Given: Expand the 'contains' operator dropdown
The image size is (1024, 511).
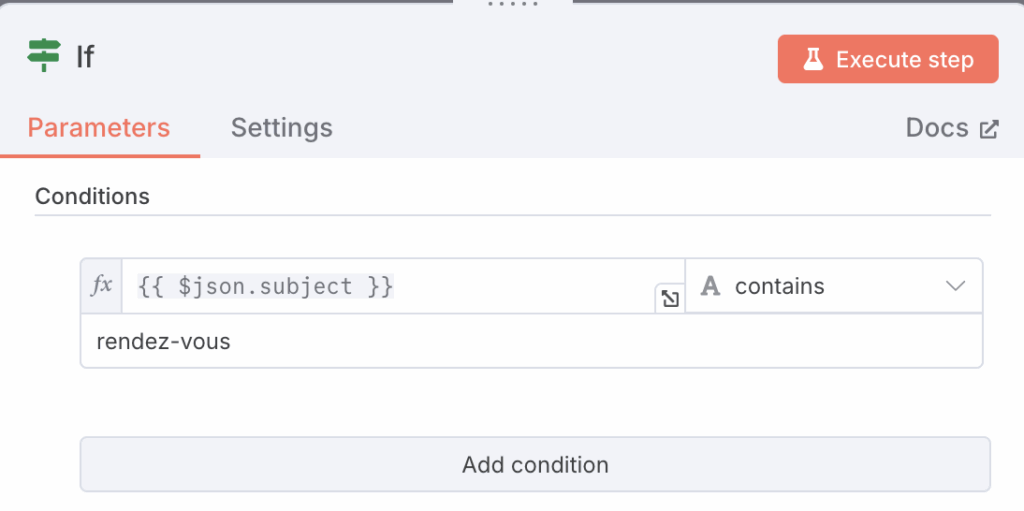Looking at the screenshot, I should point(833,287).
